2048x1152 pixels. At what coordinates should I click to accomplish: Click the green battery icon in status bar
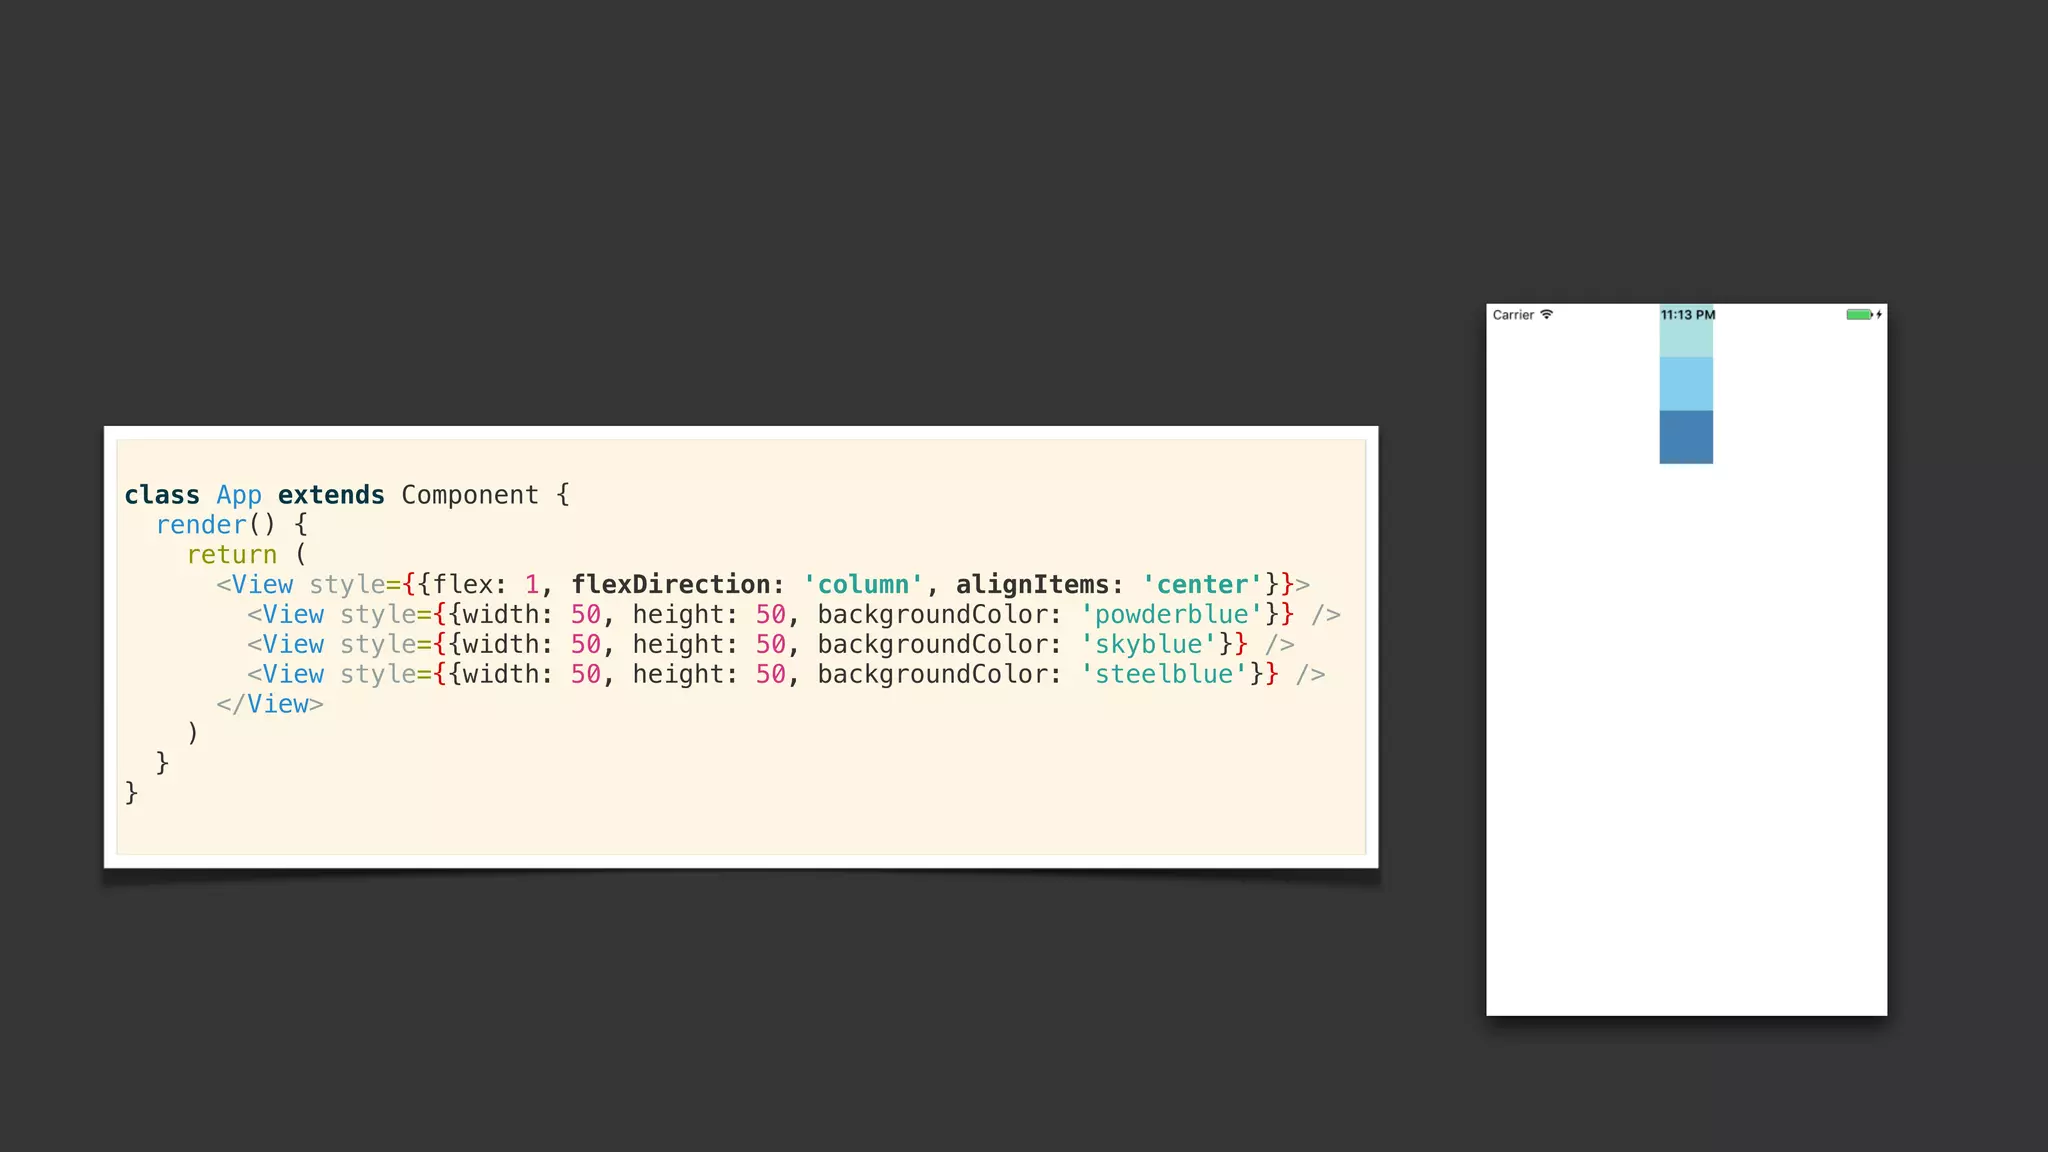click(1859, 314)
